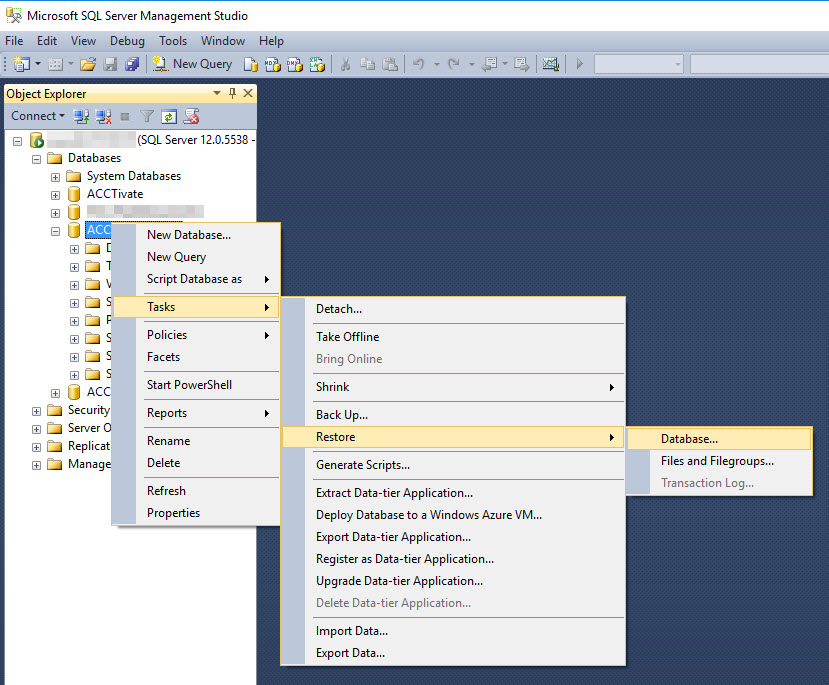829x685 pixels.
Task: Open the Debug menu
Action: point(127,41)
